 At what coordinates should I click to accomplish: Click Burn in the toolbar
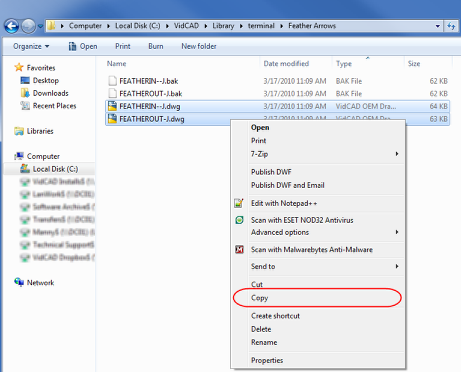[156, 46]
